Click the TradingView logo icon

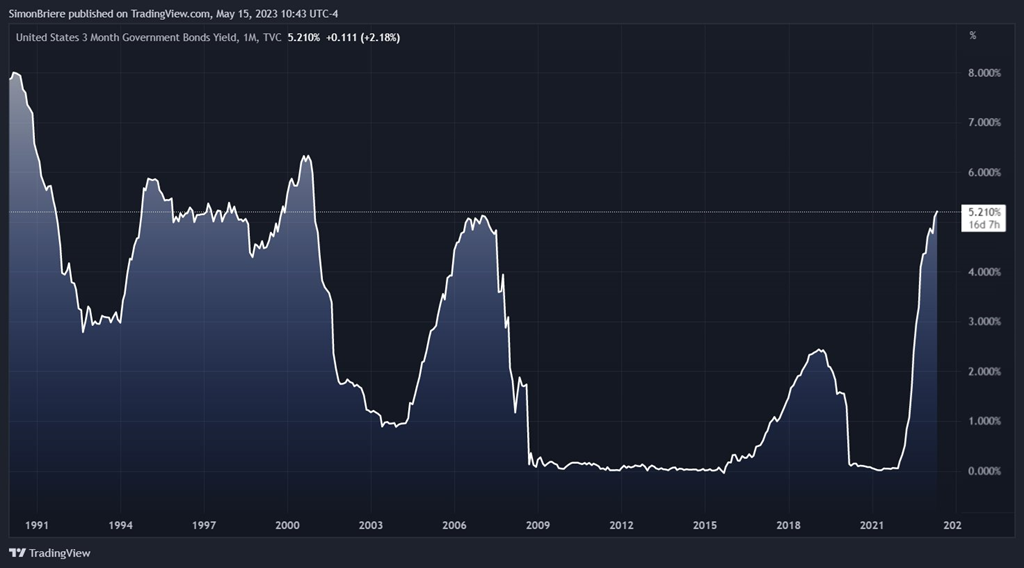tap(17, 553)
